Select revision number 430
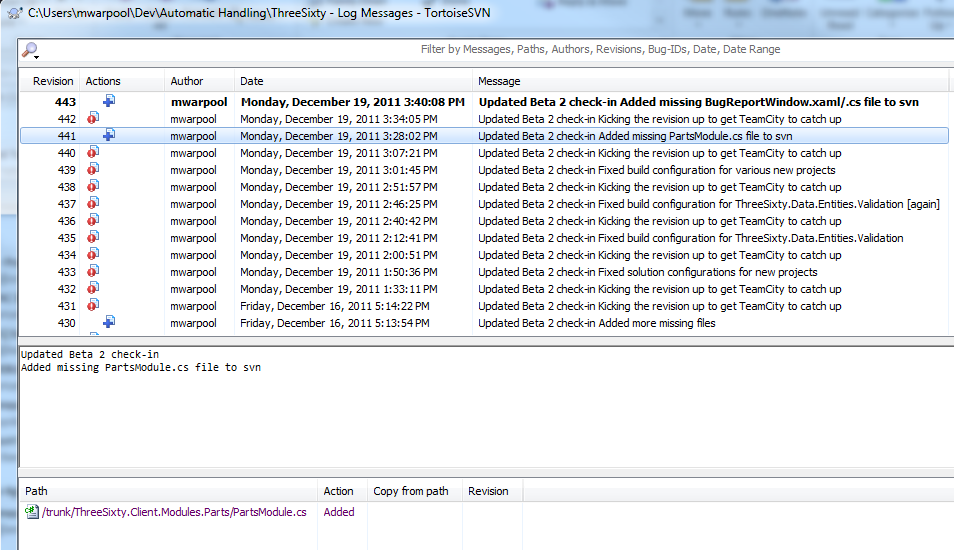The image size is (954, 550). point(67,324)
